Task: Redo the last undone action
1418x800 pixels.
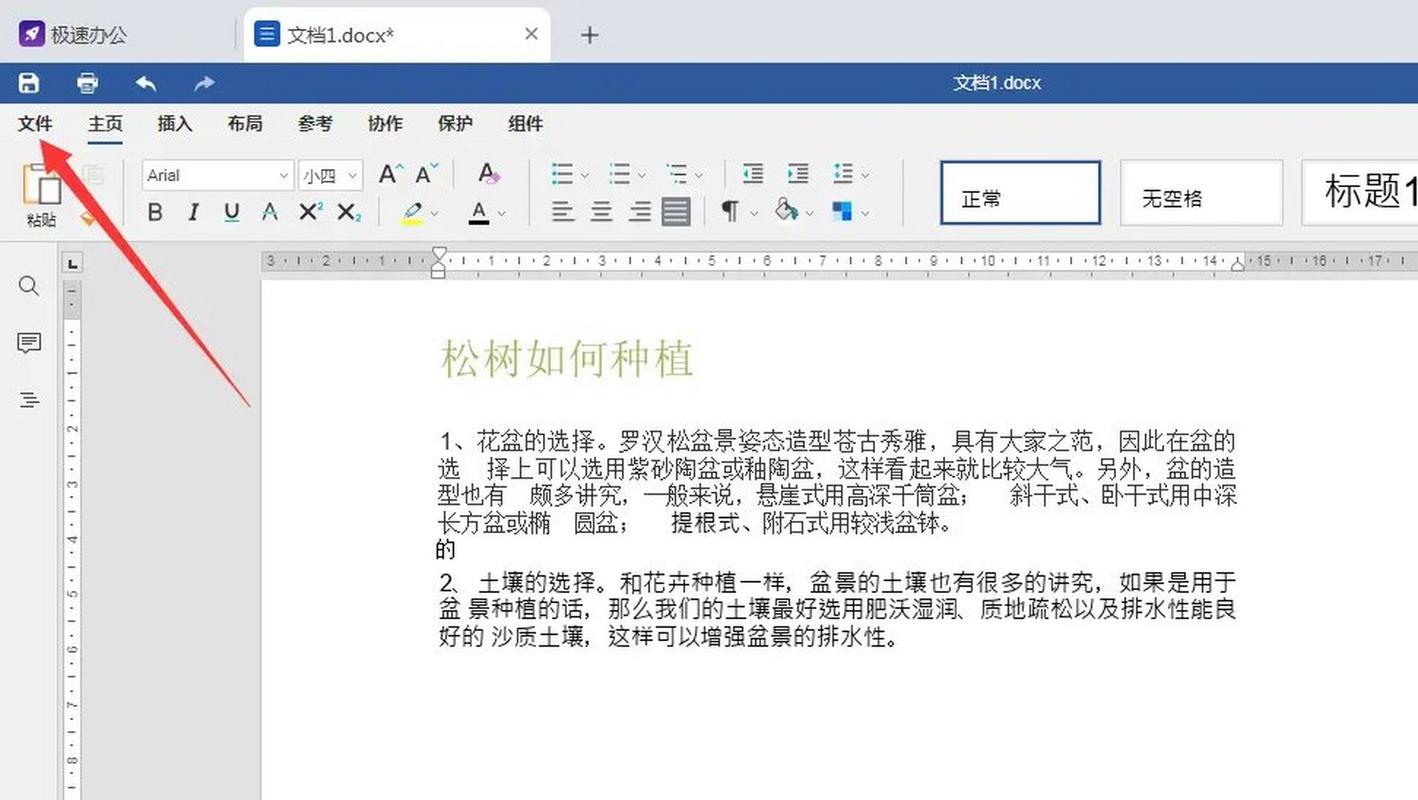Action: pyautogui.click(x=204, y=83)
